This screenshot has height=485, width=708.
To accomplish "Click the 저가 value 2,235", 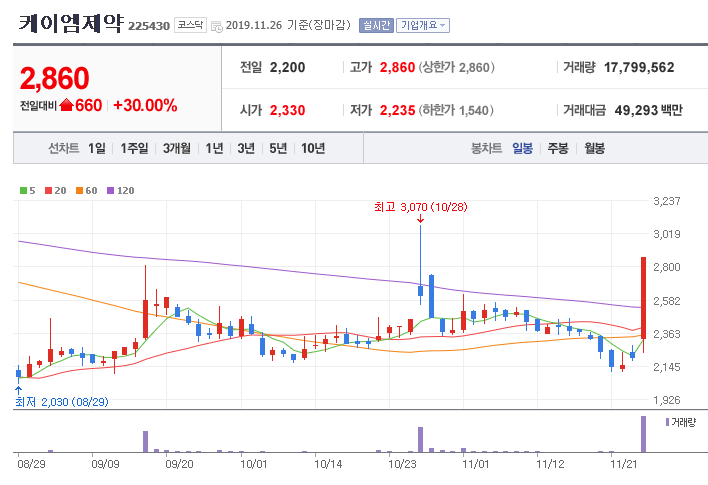I will [397, 110].
